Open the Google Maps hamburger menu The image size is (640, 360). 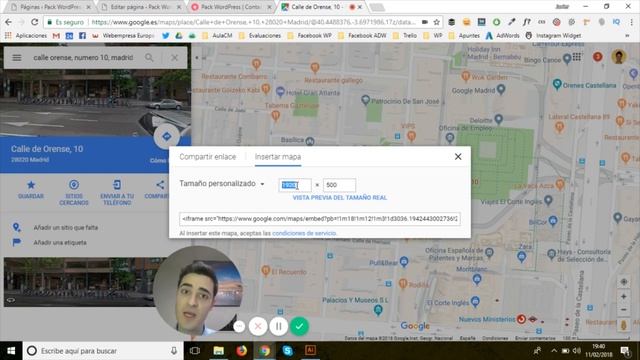coord(17,58)
